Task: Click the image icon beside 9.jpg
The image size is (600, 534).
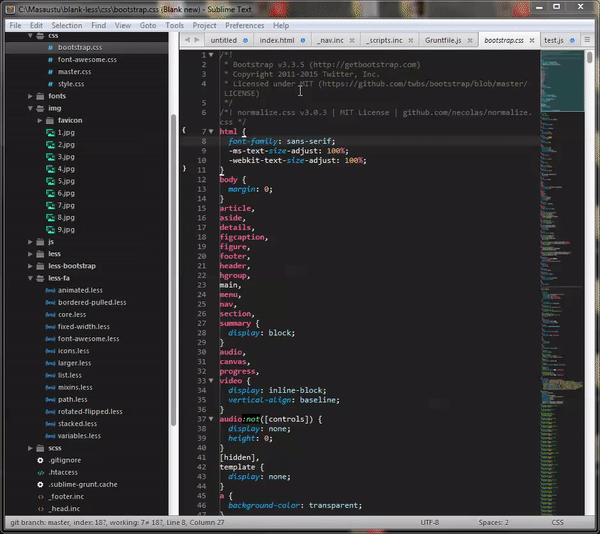Action: [50, 230]
